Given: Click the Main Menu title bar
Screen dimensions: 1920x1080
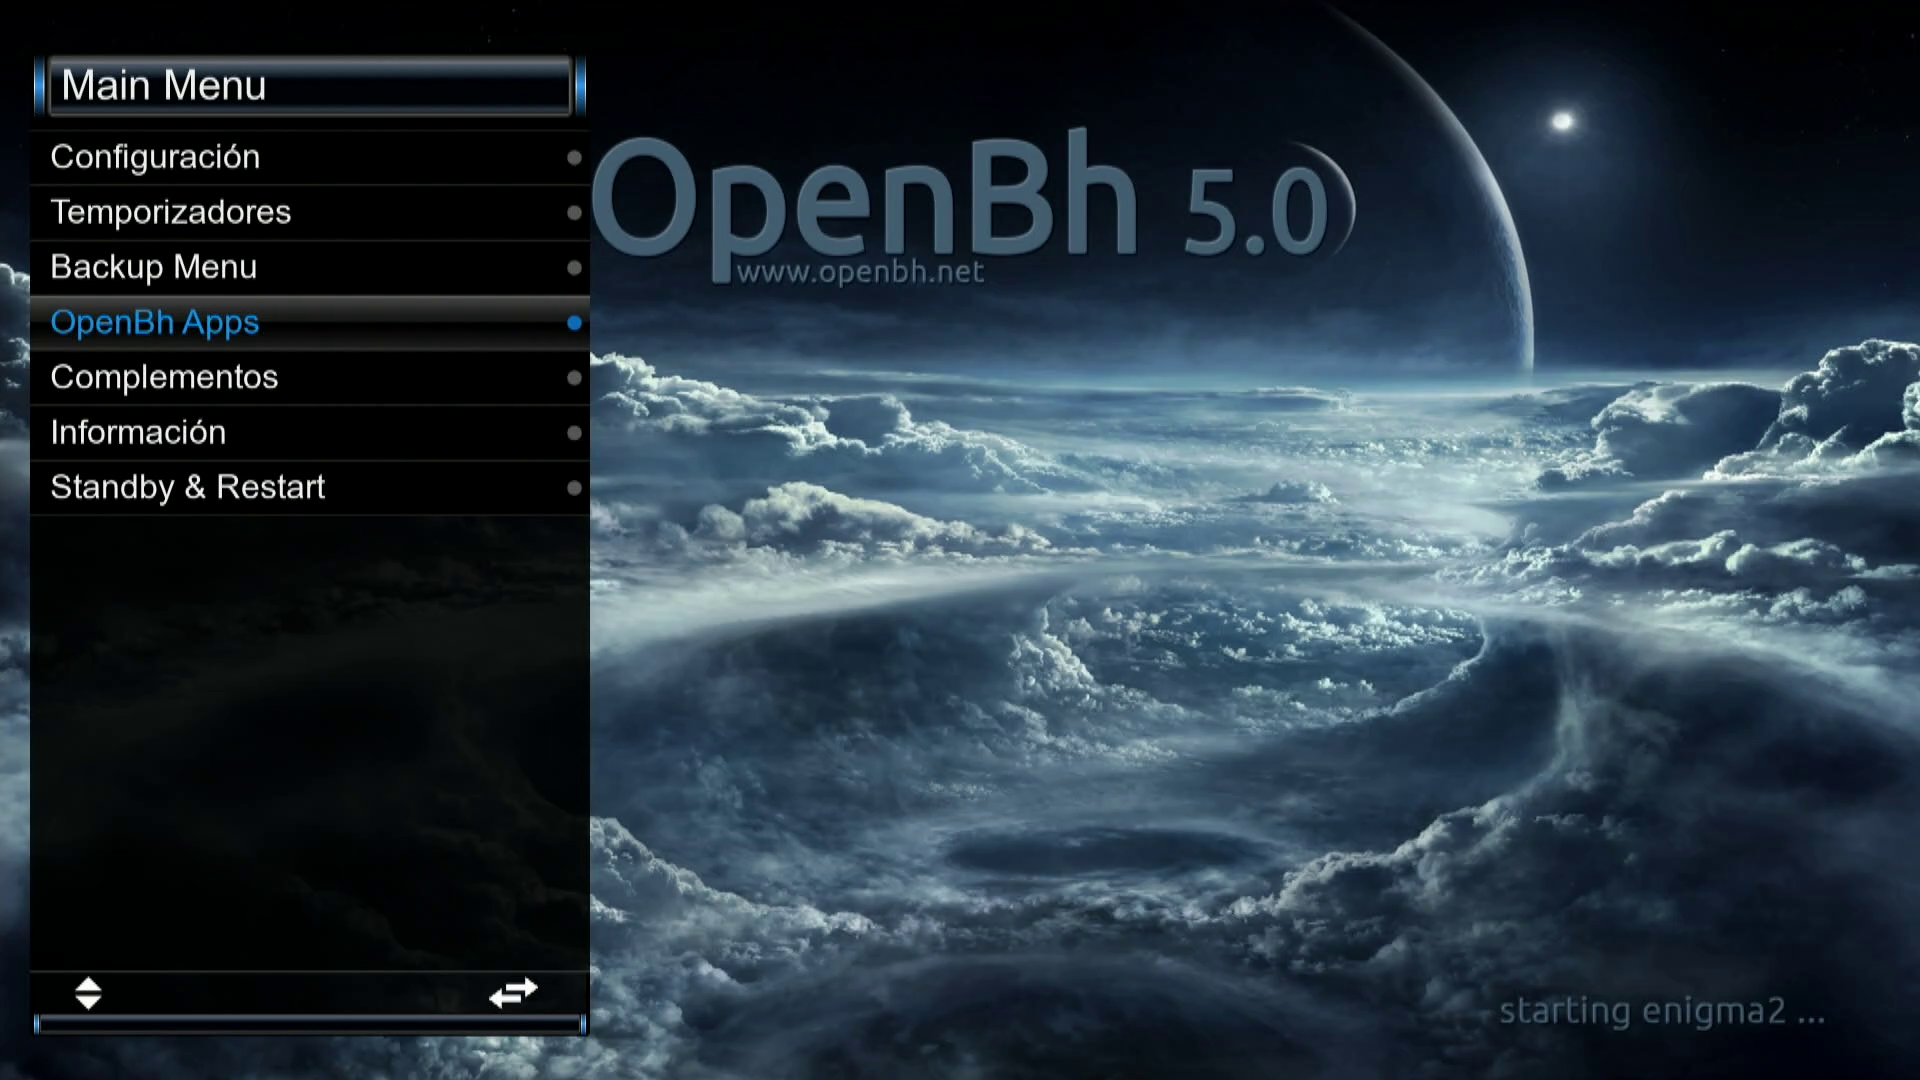Looking at the screenshot, I should (310, 86).
